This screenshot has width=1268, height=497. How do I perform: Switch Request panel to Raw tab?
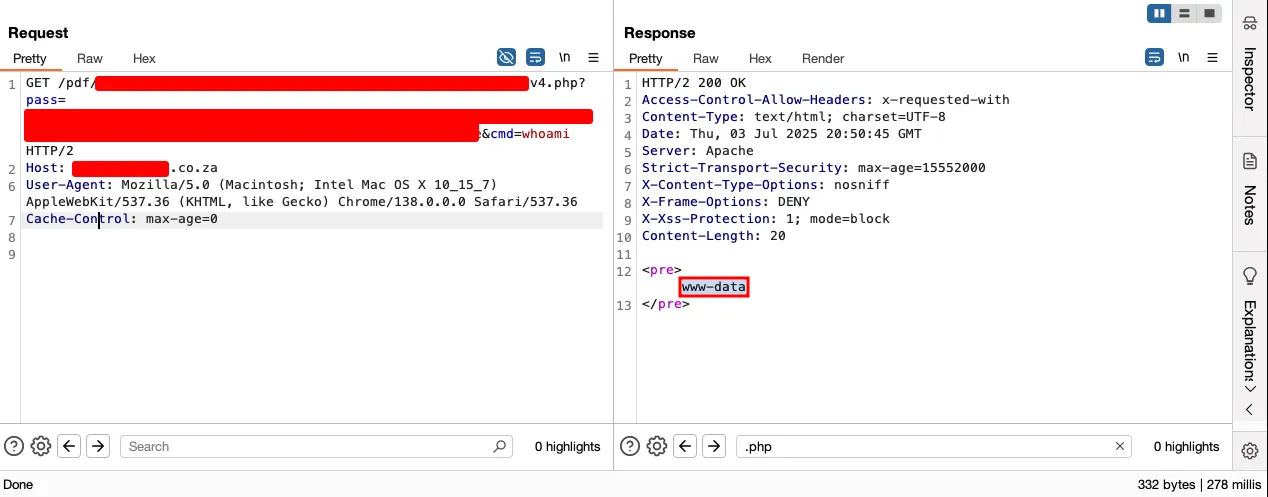click(x=89, y=59)
